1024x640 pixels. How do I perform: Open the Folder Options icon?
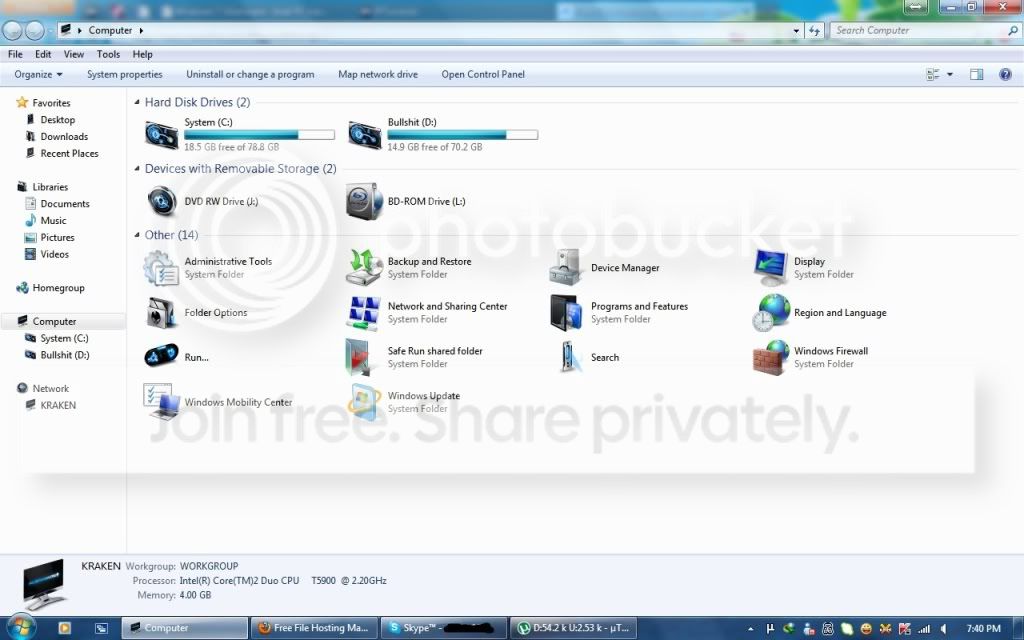click(x=161, y=313)
